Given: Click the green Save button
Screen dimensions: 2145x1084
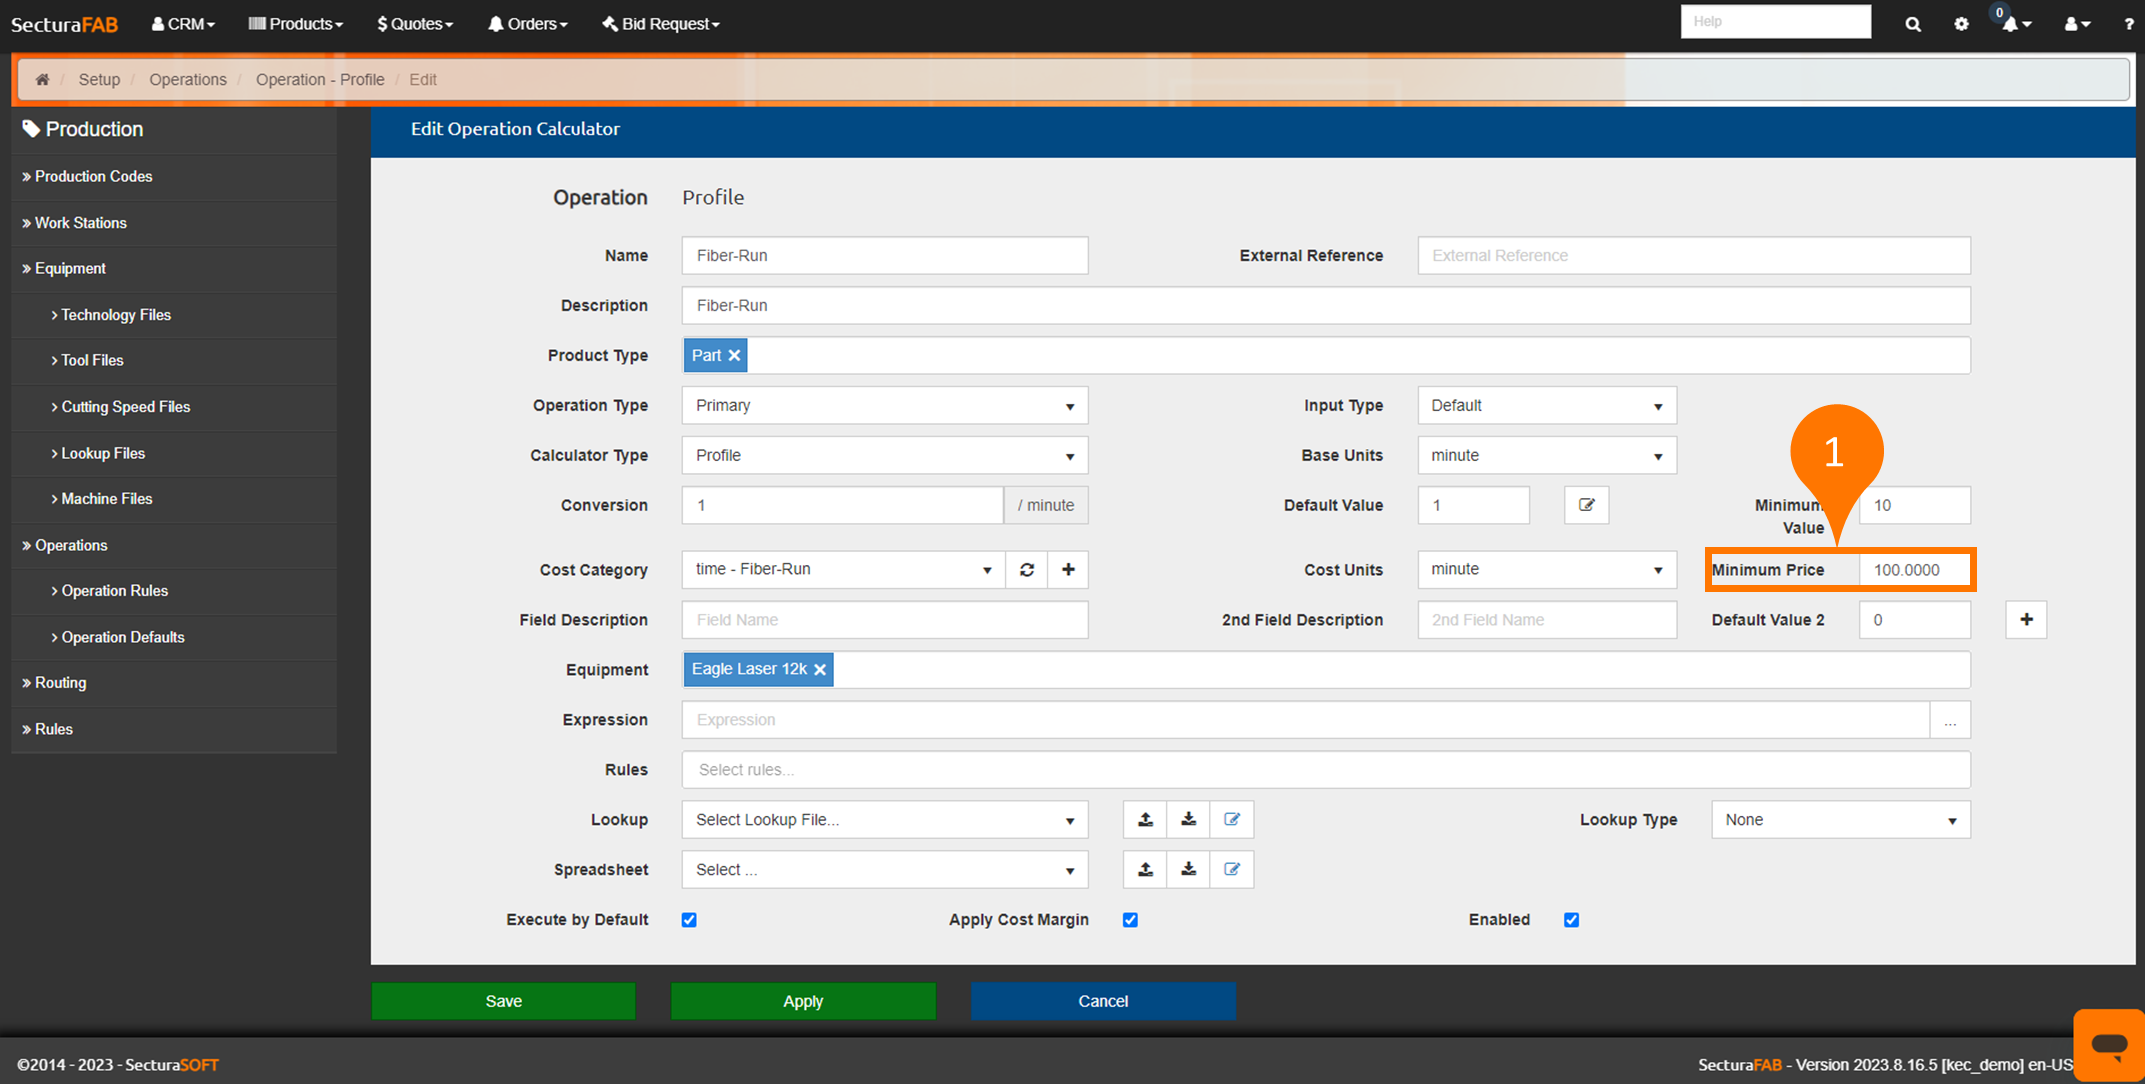Looking at the screenshot, I should (x=503, y=1001).
